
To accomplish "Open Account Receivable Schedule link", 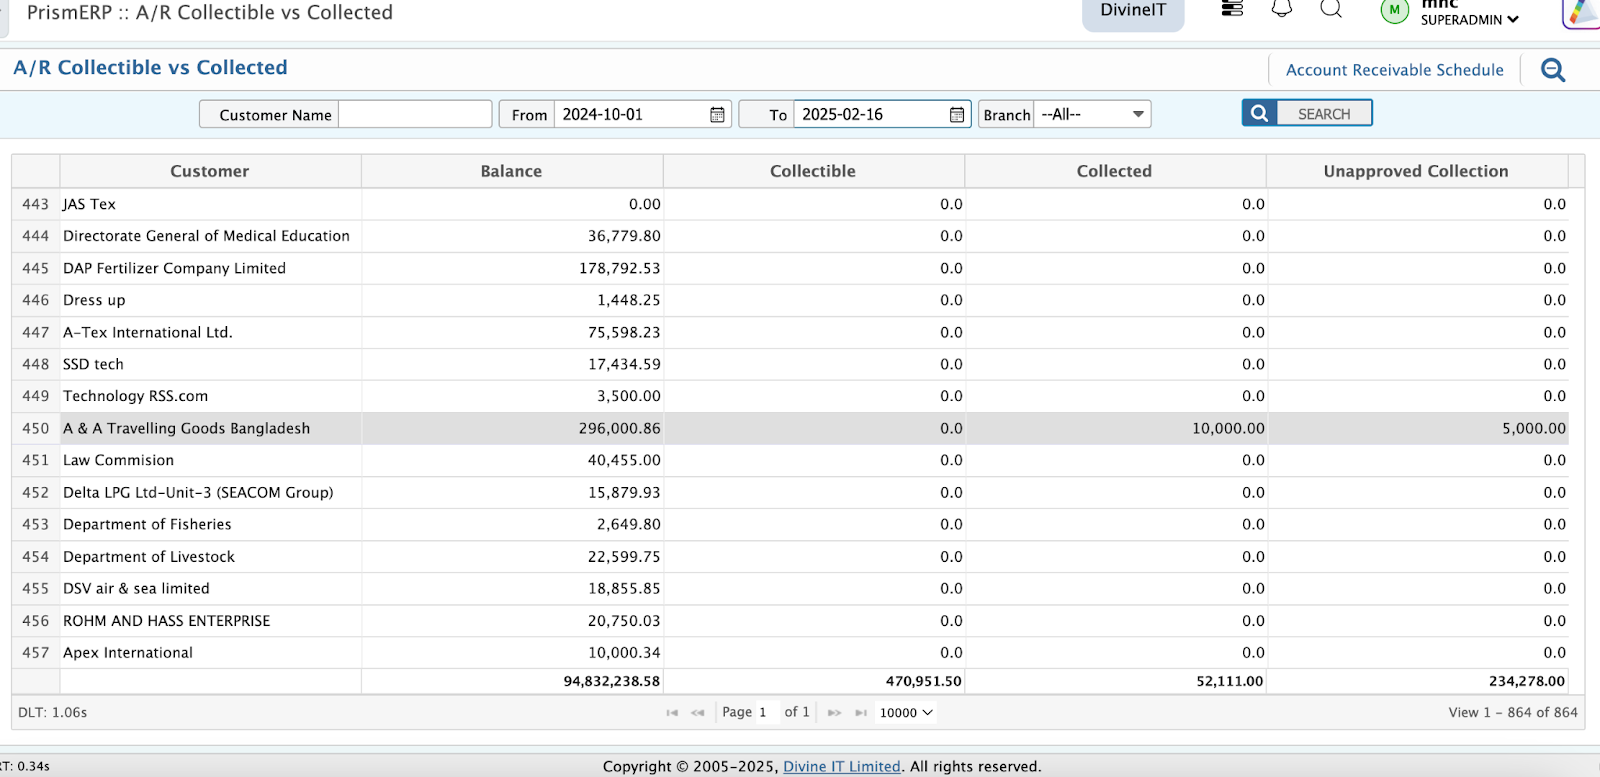I will (1395, 70).
